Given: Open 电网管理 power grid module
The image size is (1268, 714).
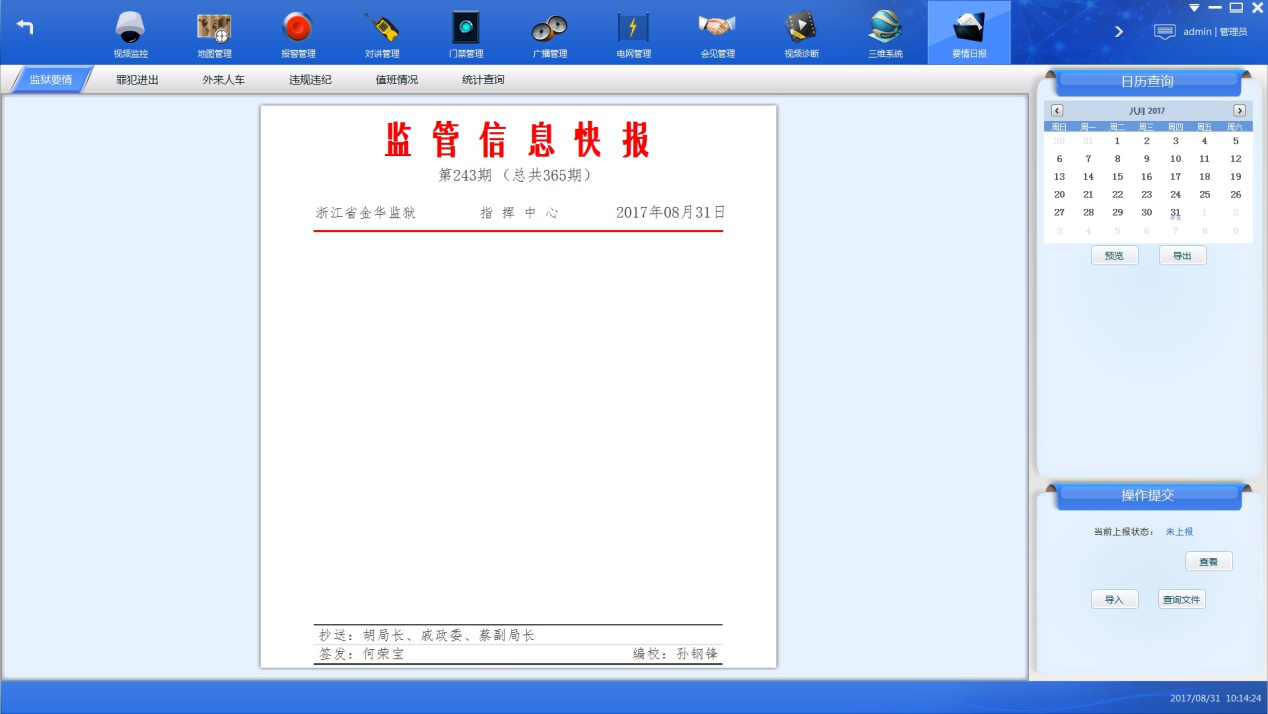Looking at the screenshot, I should 633,33.
